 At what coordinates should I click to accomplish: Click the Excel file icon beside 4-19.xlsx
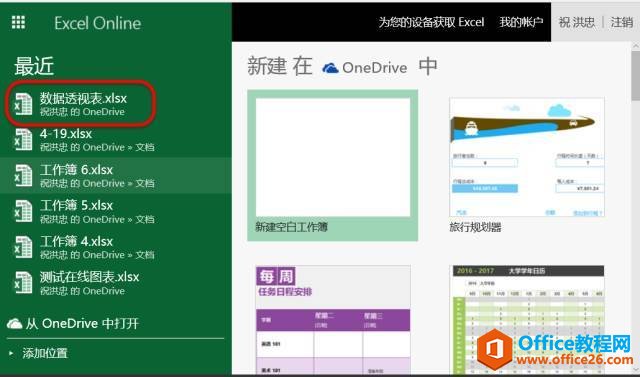(x=23, y=140)
